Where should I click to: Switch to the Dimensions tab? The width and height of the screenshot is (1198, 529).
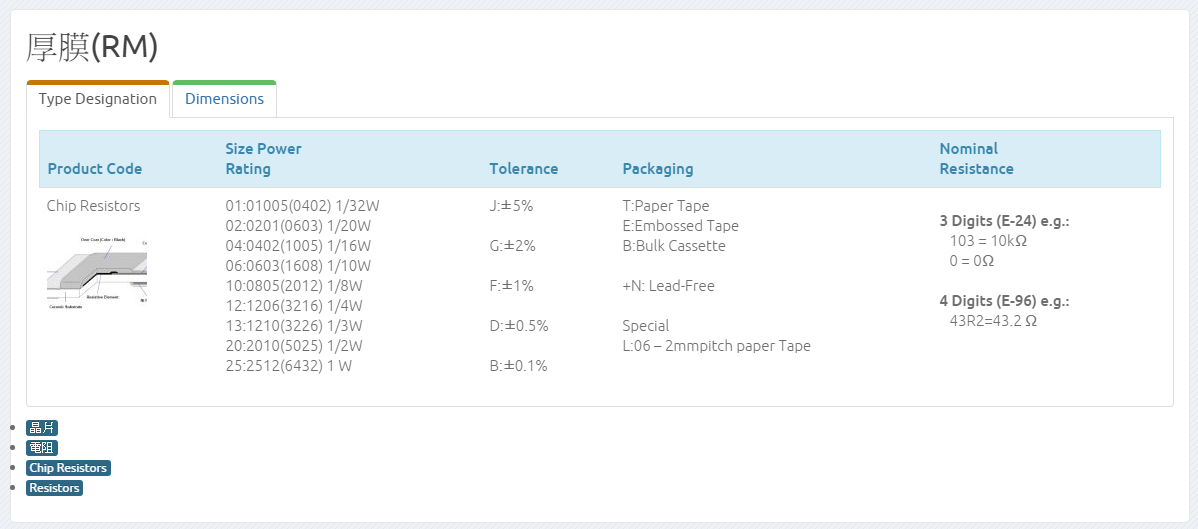[x=224, y=99]
